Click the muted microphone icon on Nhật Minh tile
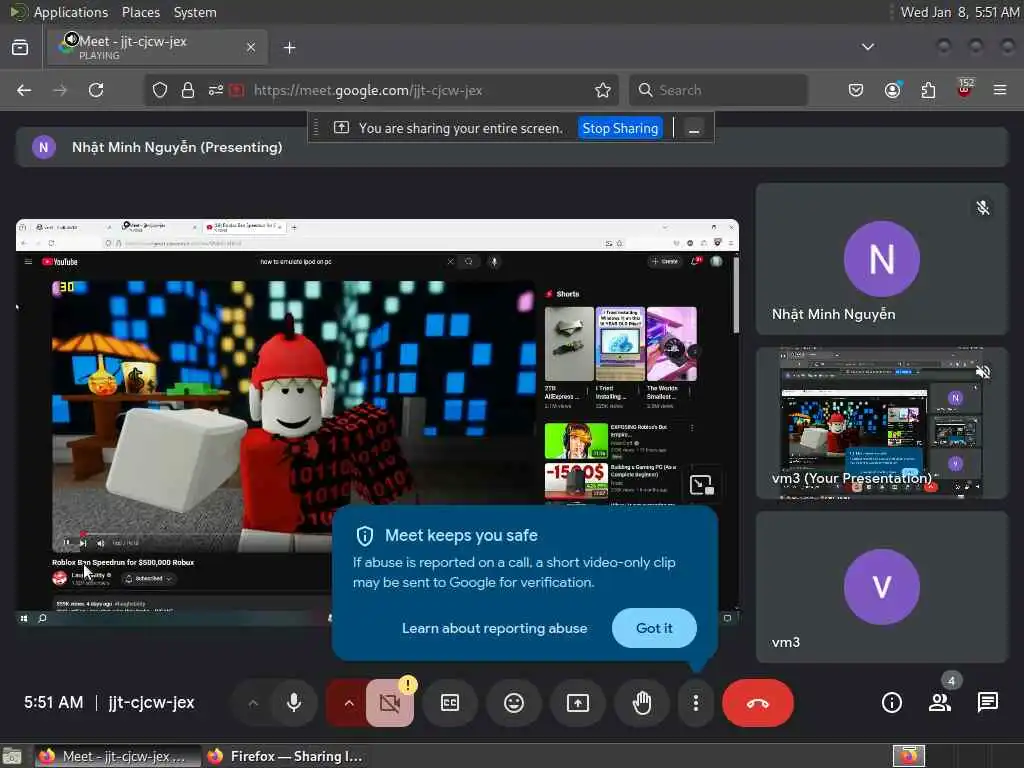 (983, 208)
